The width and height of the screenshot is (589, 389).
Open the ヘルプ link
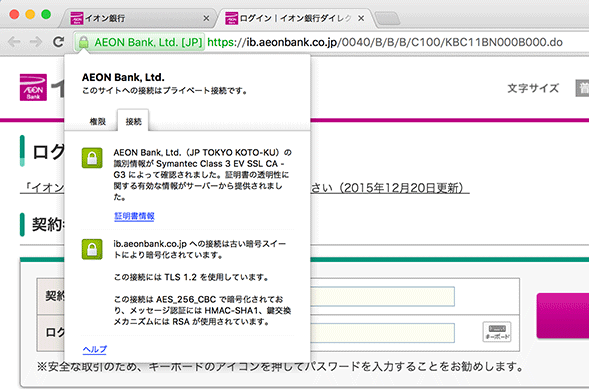(x=95, y=349)
